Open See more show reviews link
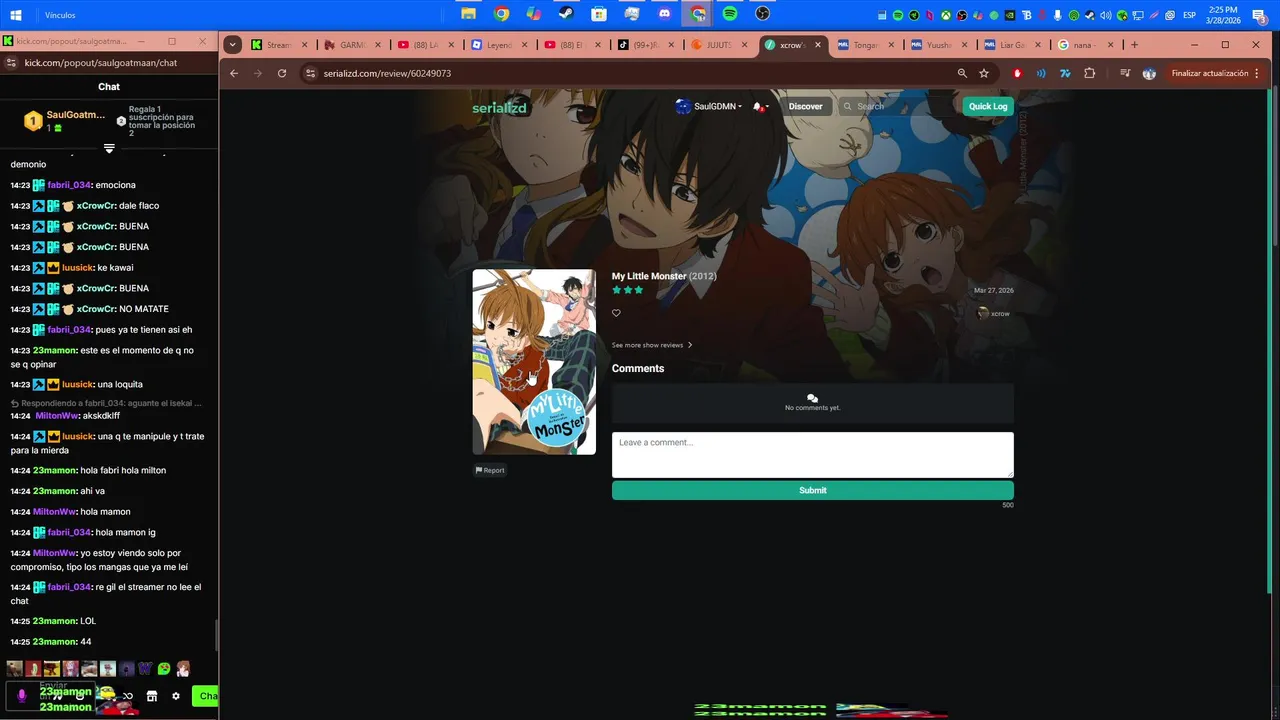The height and width of the screenshot is (720, 1280). coord(652,345)
